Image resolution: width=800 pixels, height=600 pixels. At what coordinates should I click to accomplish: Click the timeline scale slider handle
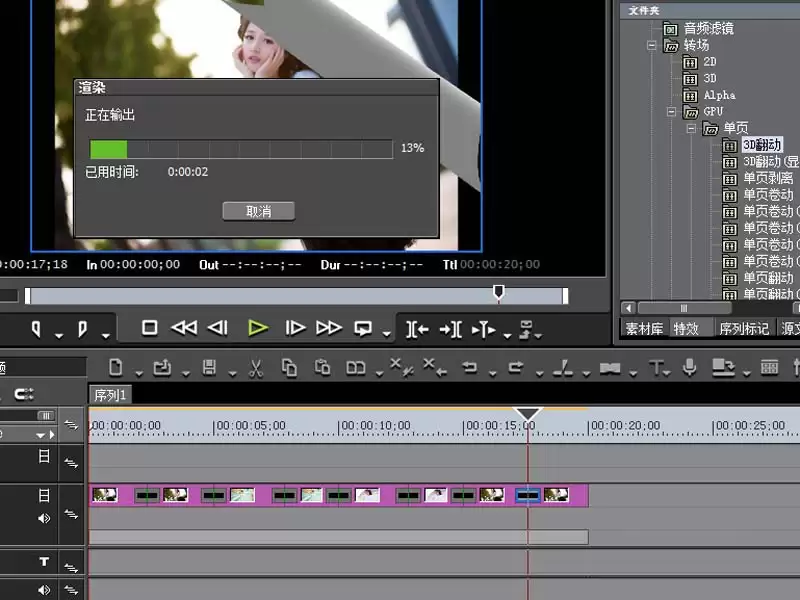coord(45,415)
